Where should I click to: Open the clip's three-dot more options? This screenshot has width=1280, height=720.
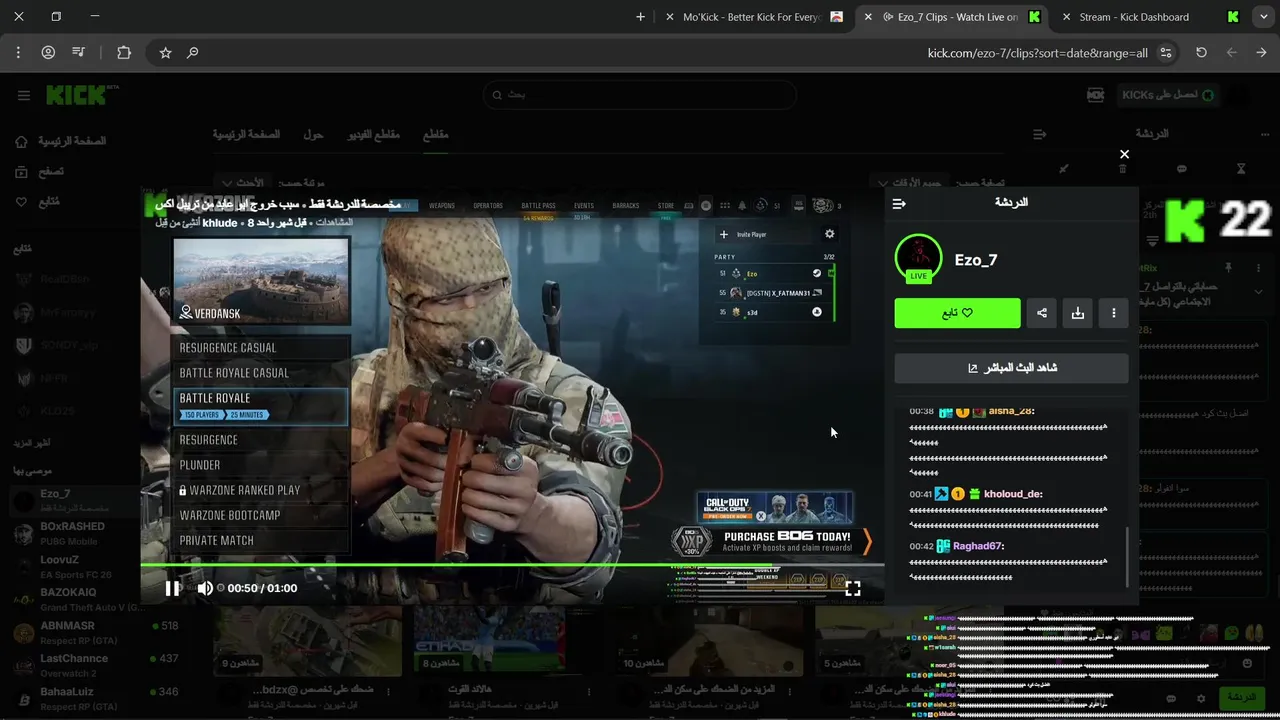click(x=1114, y=313)
